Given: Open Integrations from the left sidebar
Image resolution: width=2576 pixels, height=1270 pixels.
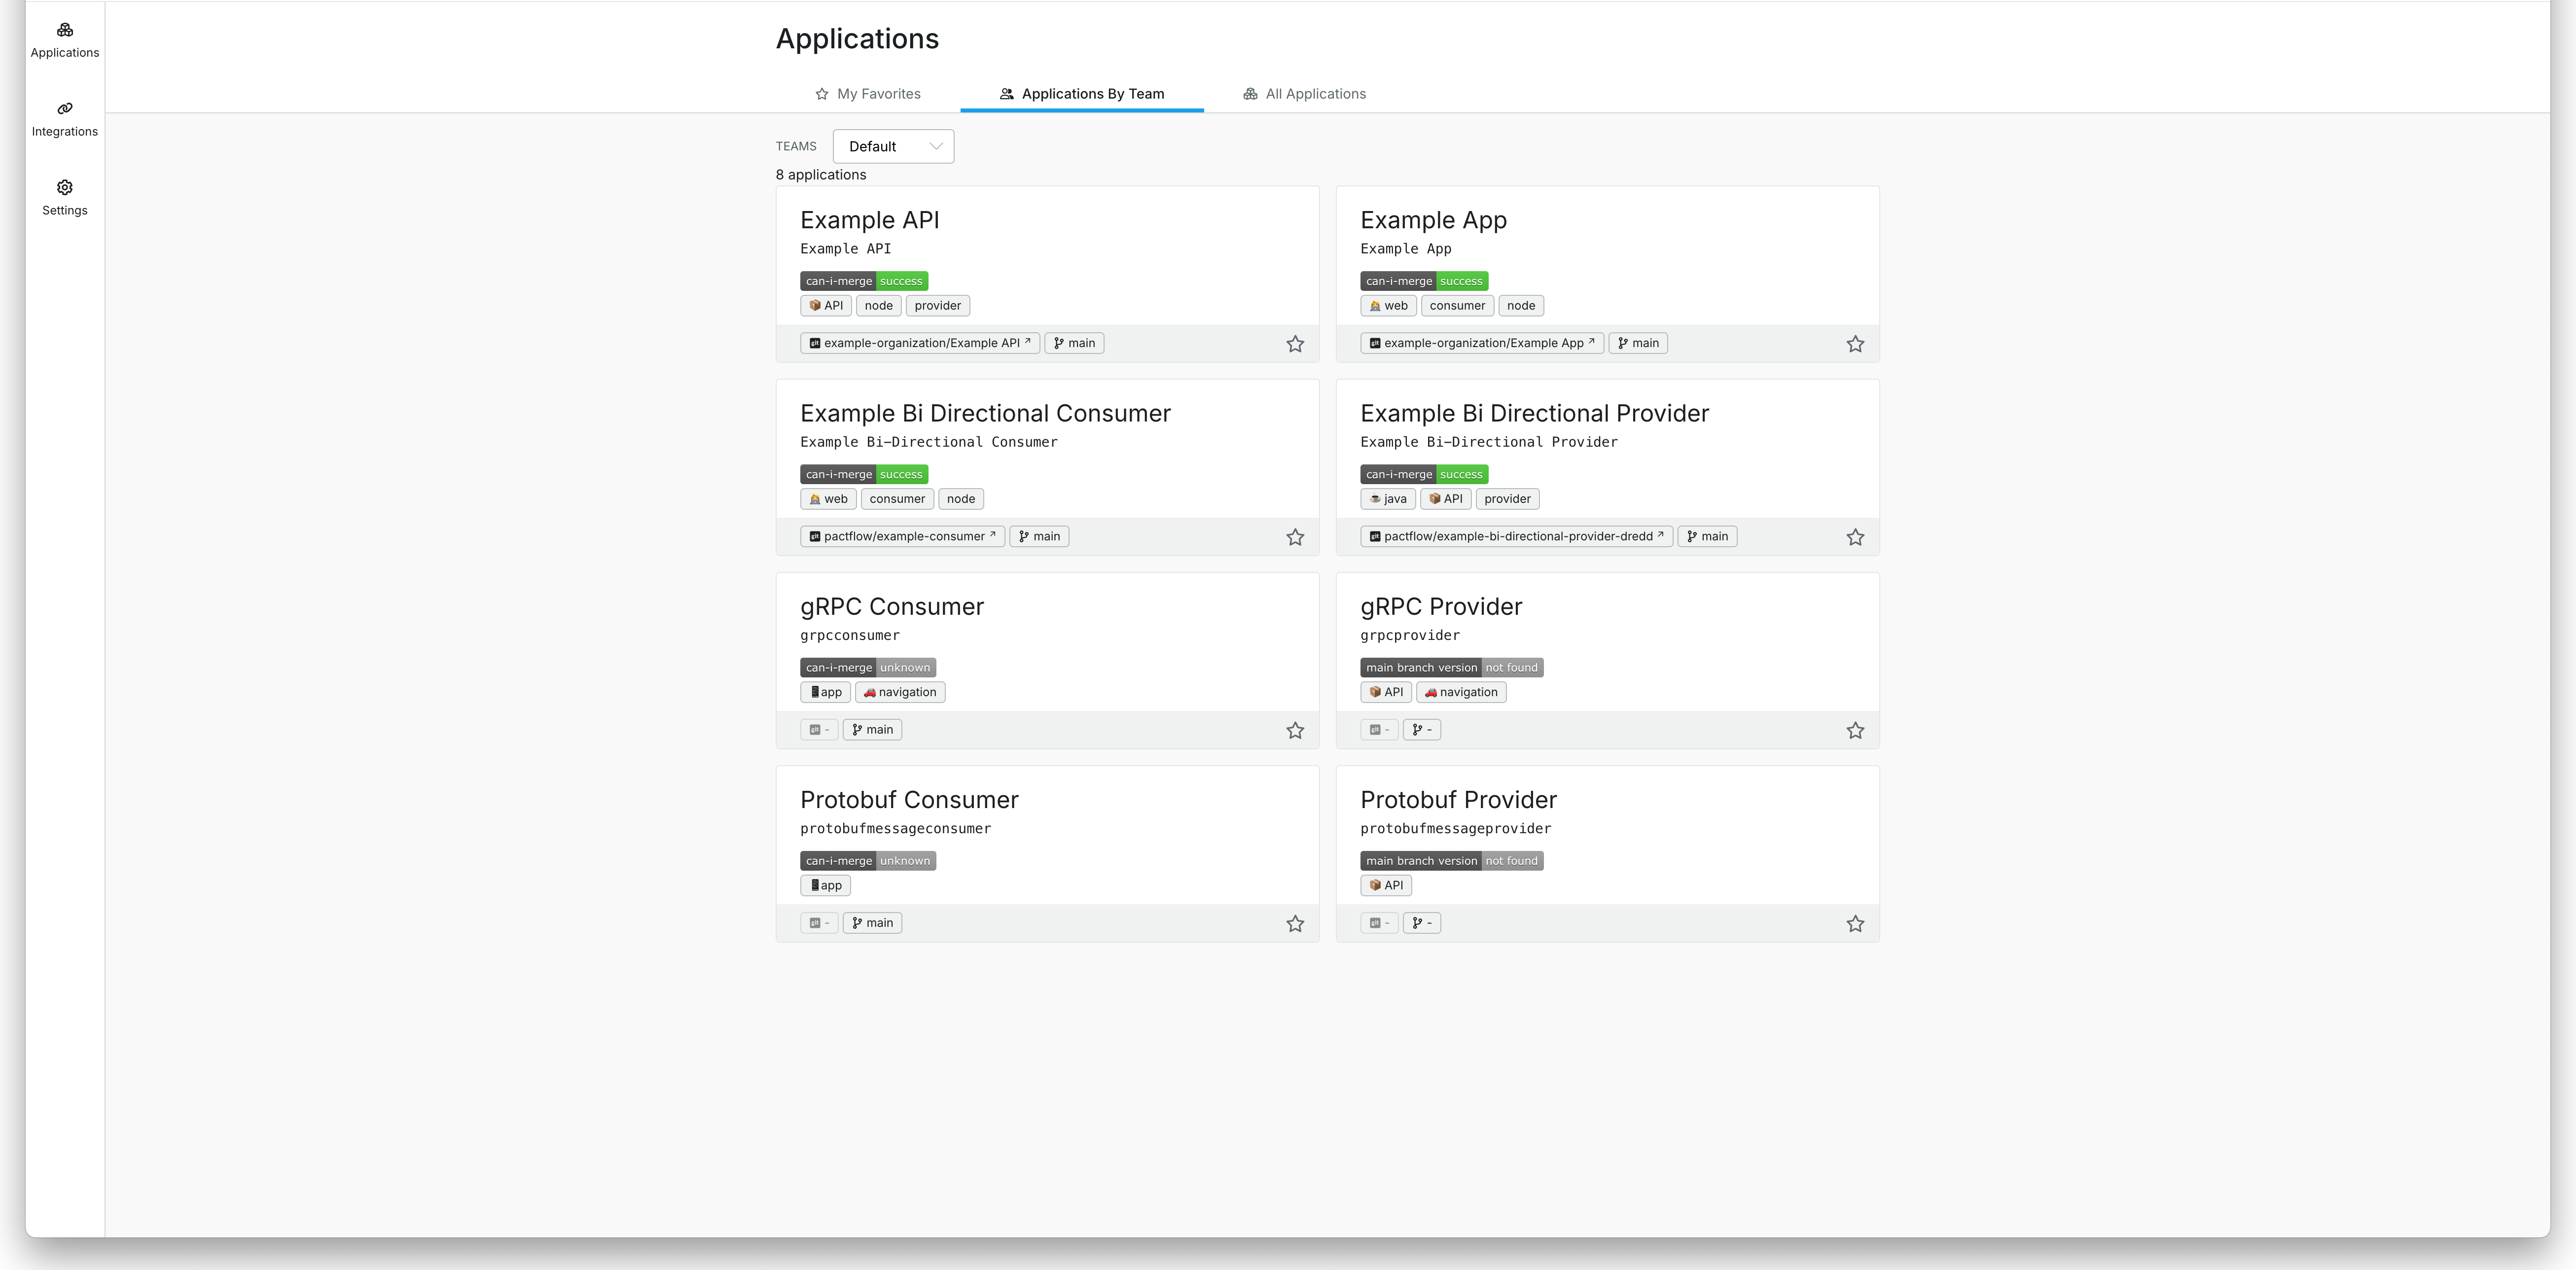Looking at the screenshot, I should (x=64, y=118).
